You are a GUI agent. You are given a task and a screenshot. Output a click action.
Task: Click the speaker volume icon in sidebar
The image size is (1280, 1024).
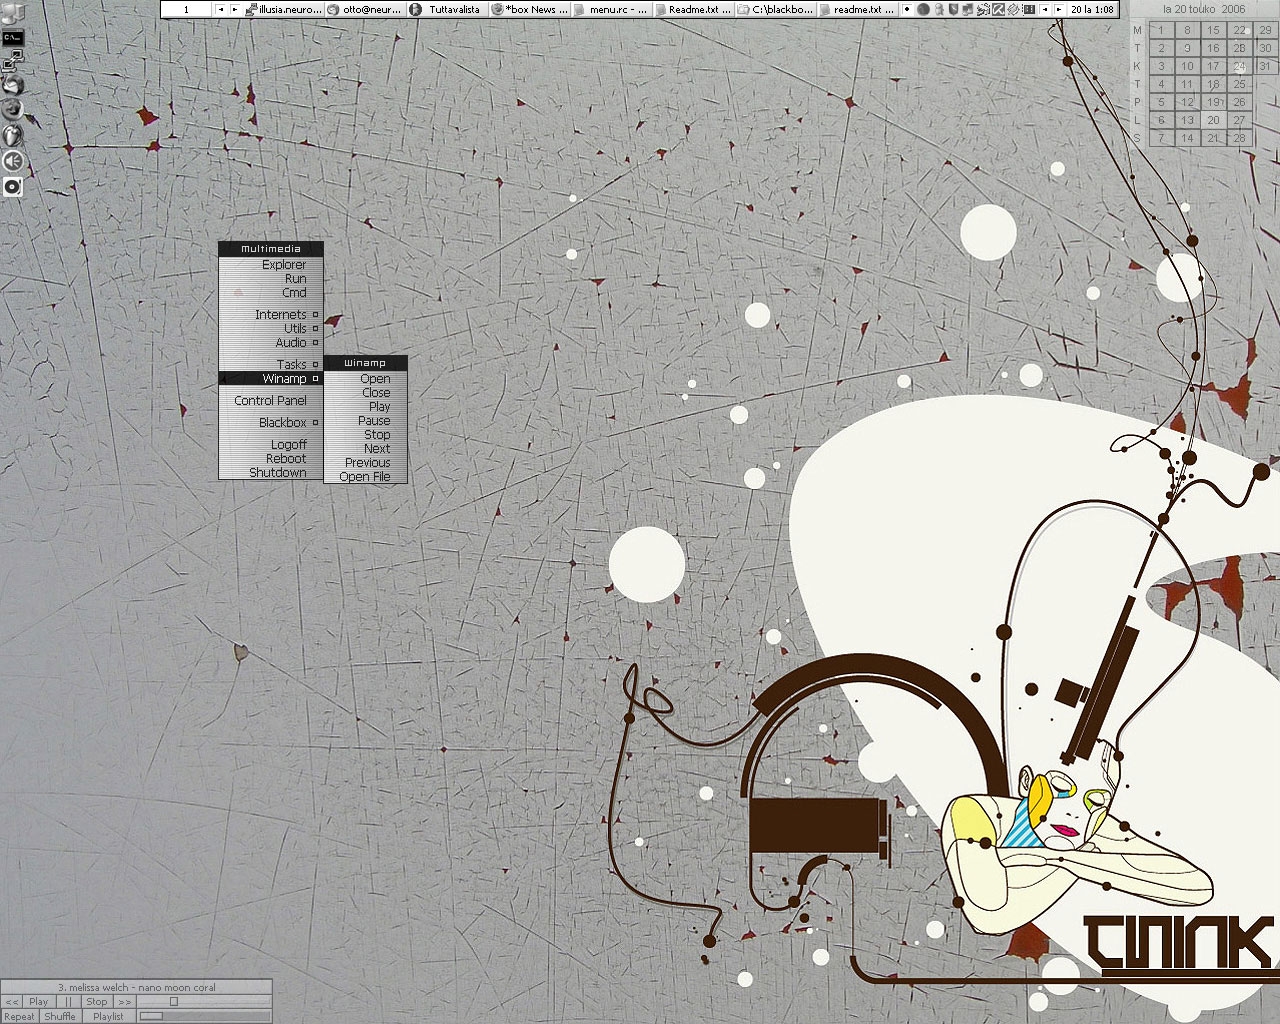click(x=12, y=161)
